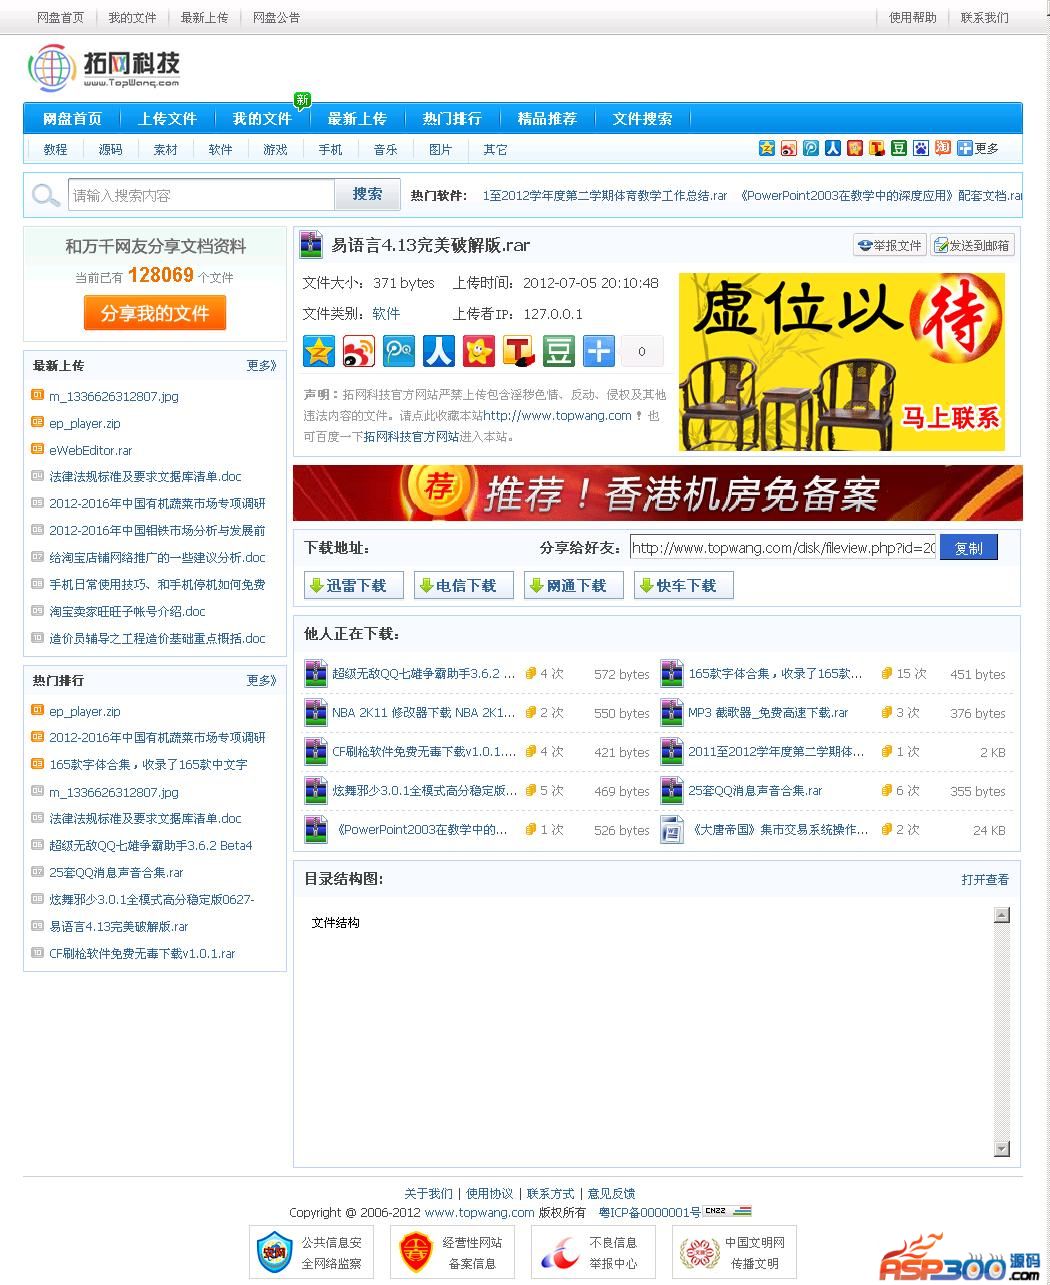Viewport: 1050px width, 1285px height.
Task: Click 更多 in 热门排行 panel
Action: click(261, 680)
